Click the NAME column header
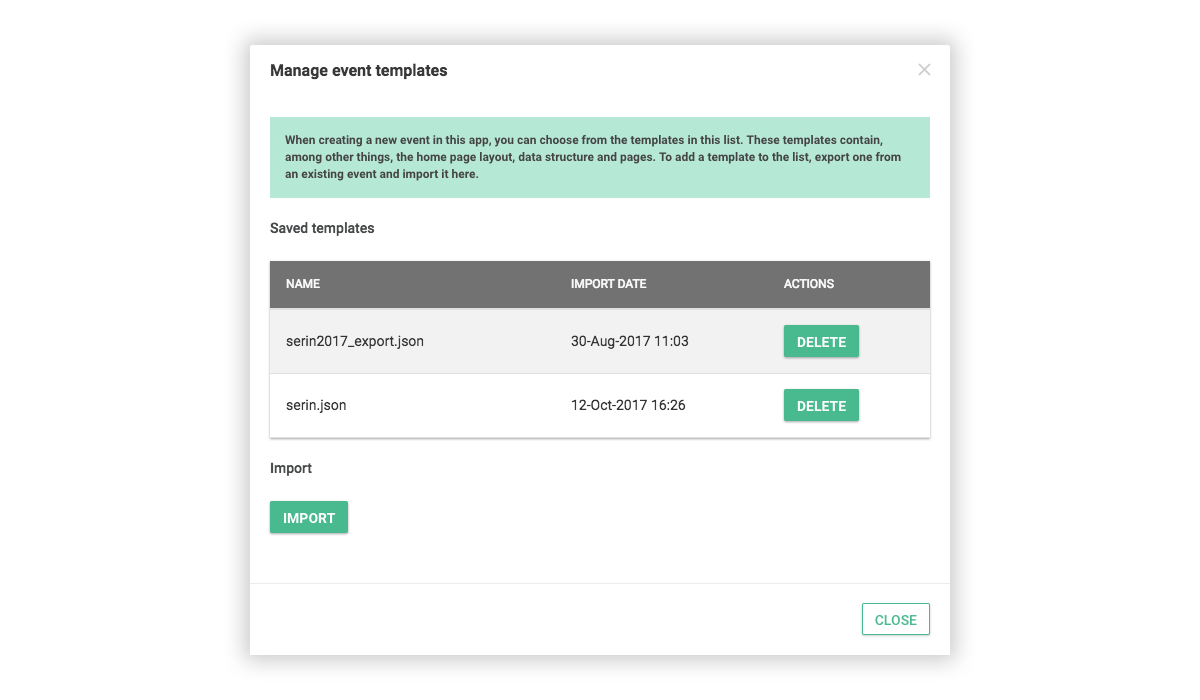The width and height of the screenshot is (1200, 700). tap(303, 284)
